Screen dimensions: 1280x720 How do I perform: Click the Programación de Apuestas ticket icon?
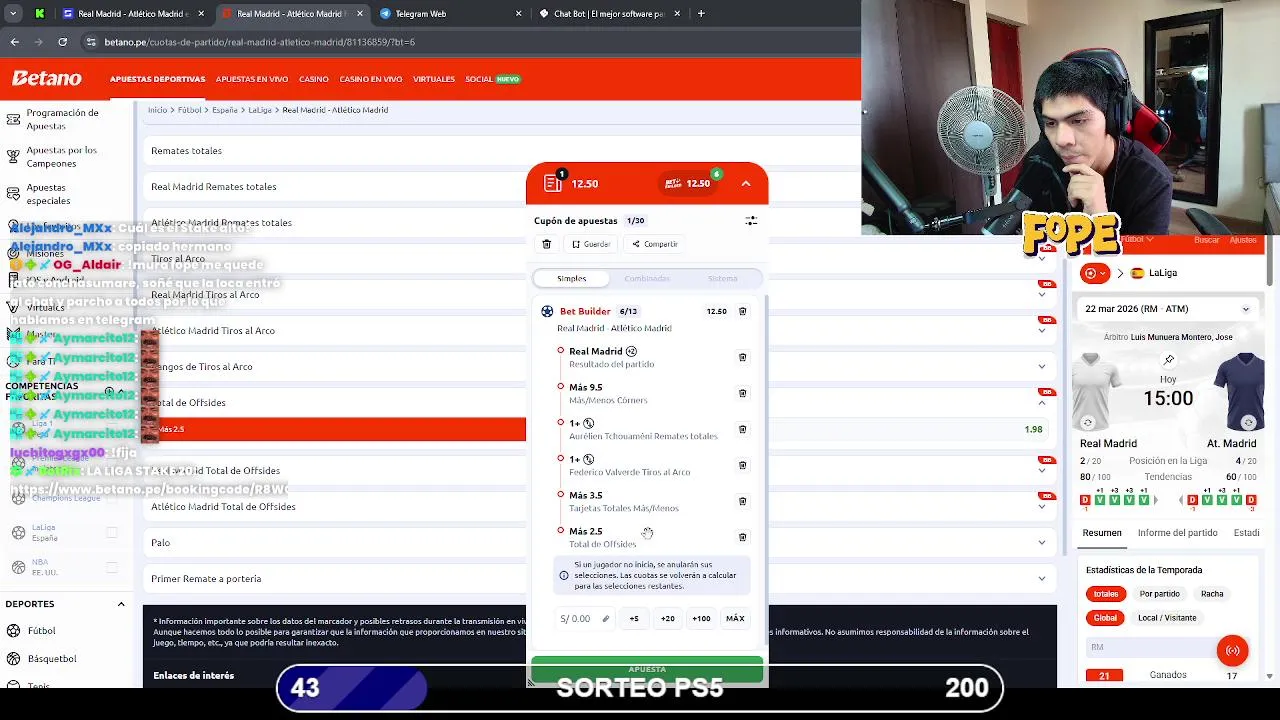(13, 119)
